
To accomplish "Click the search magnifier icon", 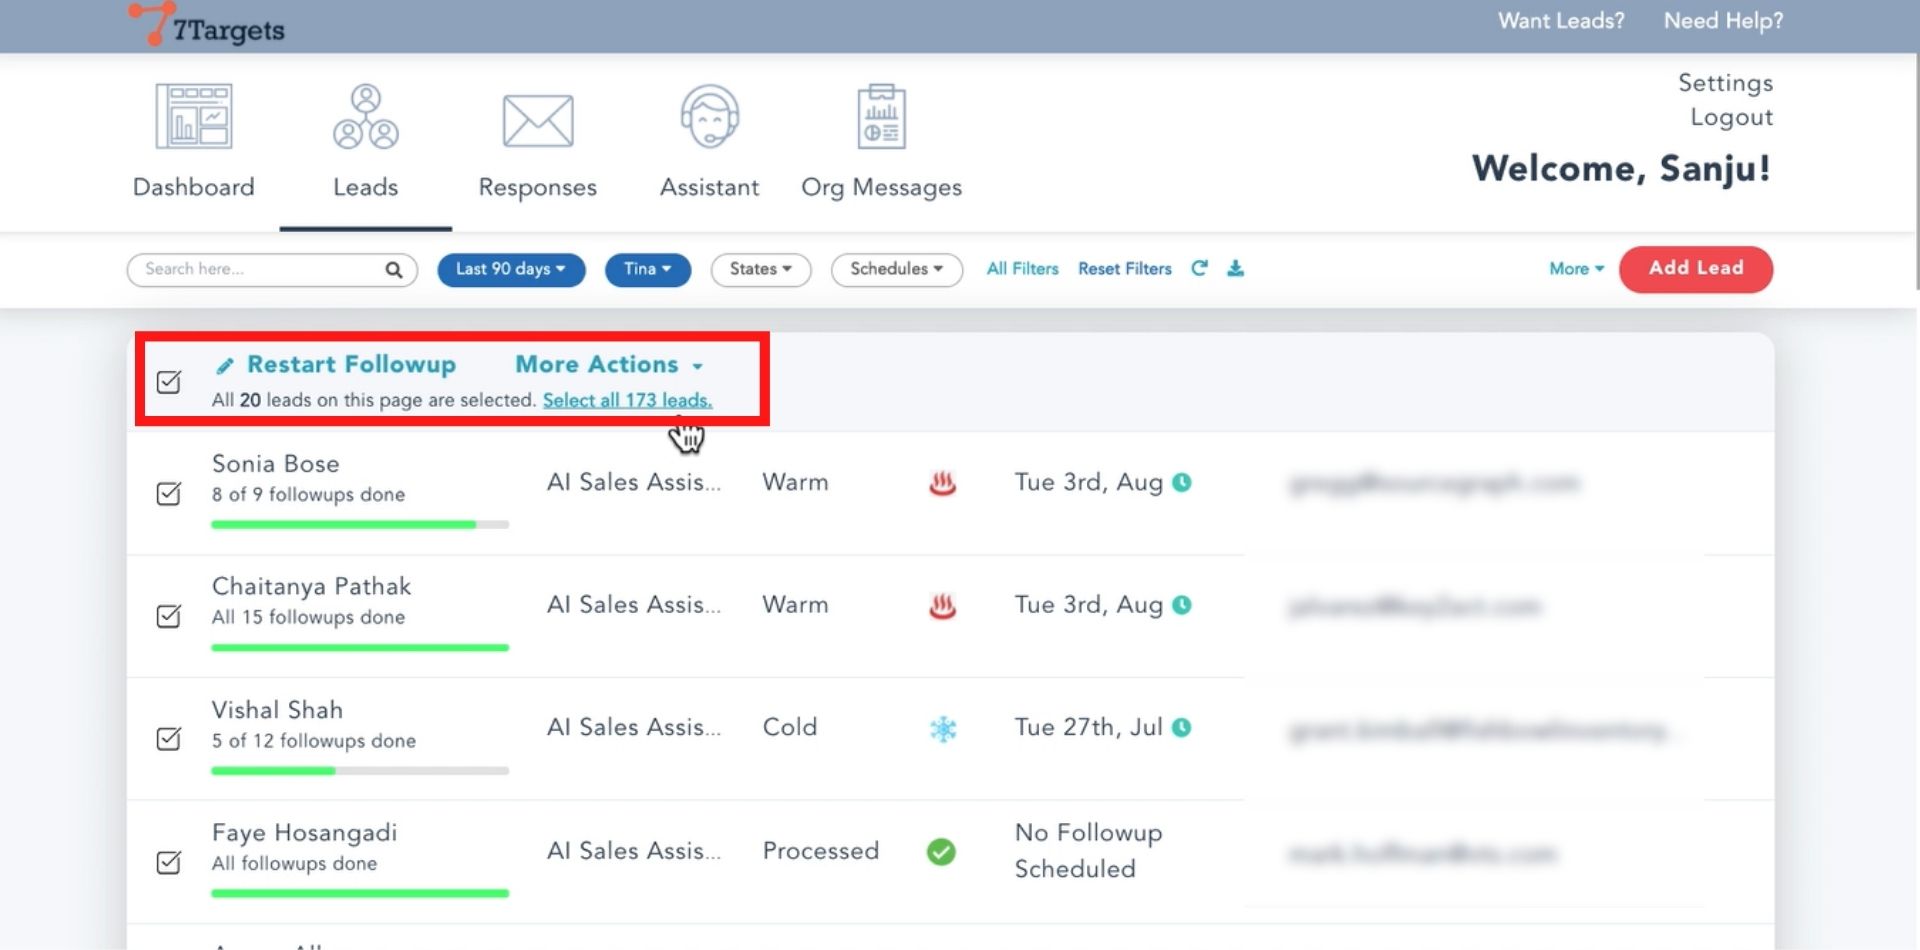I will coord(394,270).
